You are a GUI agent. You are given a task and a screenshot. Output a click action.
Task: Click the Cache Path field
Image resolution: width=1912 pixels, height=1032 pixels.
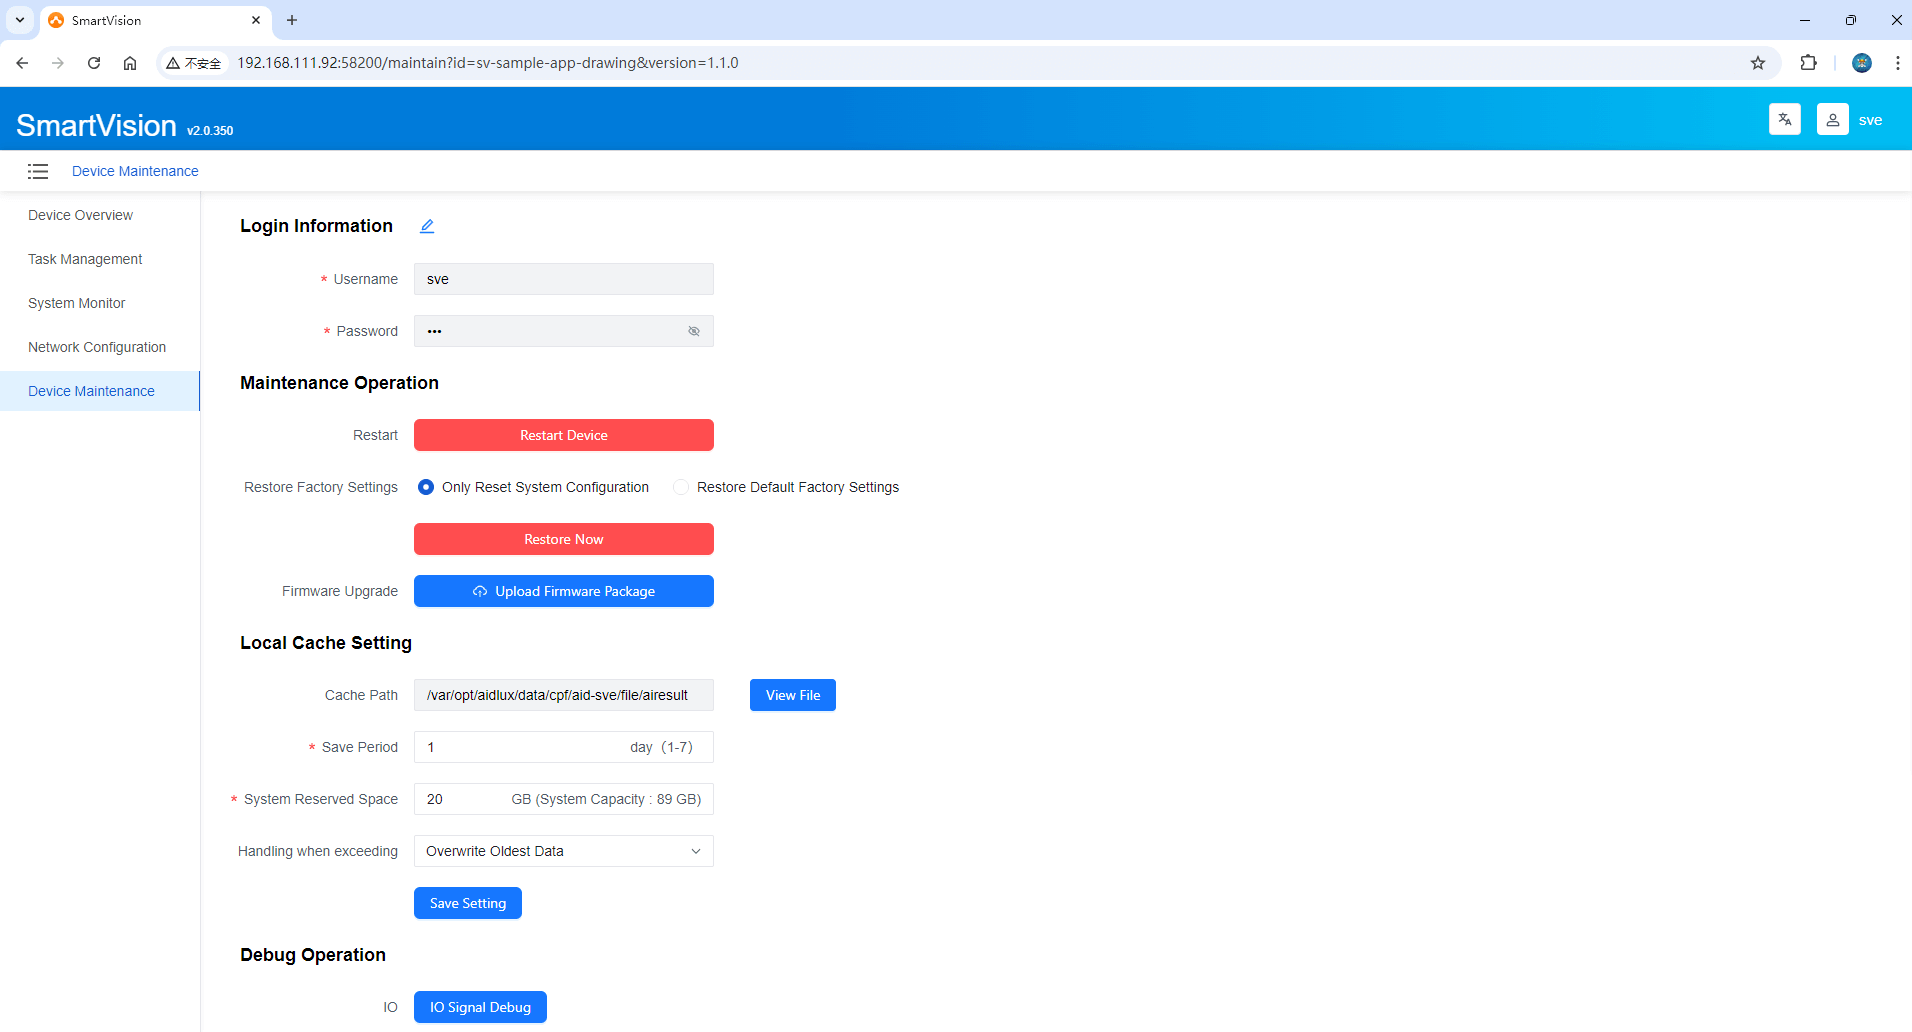[x=564, y=695]
